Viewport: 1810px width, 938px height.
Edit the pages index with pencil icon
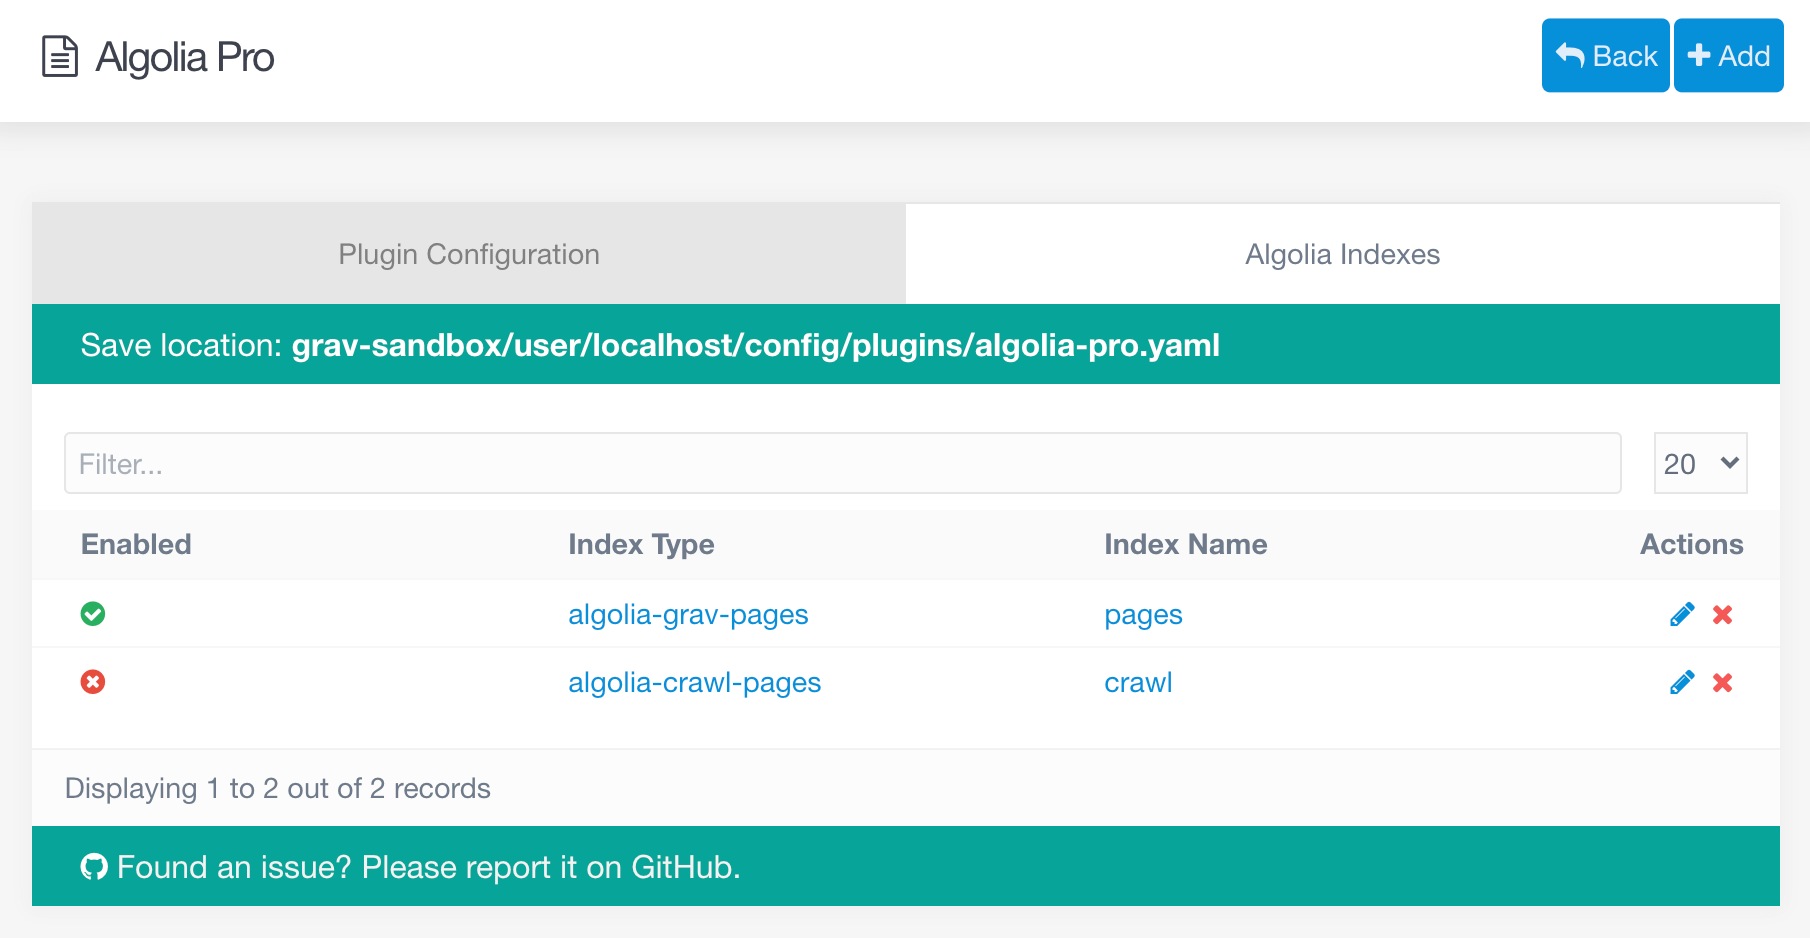[1682, 614]
